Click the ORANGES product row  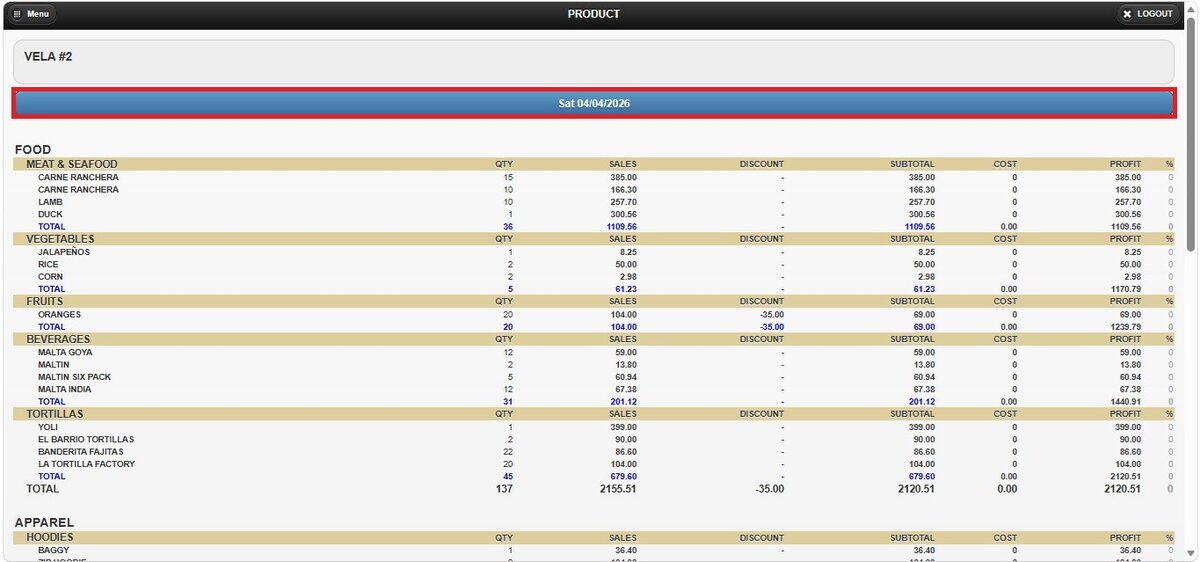tap(594, 314)
